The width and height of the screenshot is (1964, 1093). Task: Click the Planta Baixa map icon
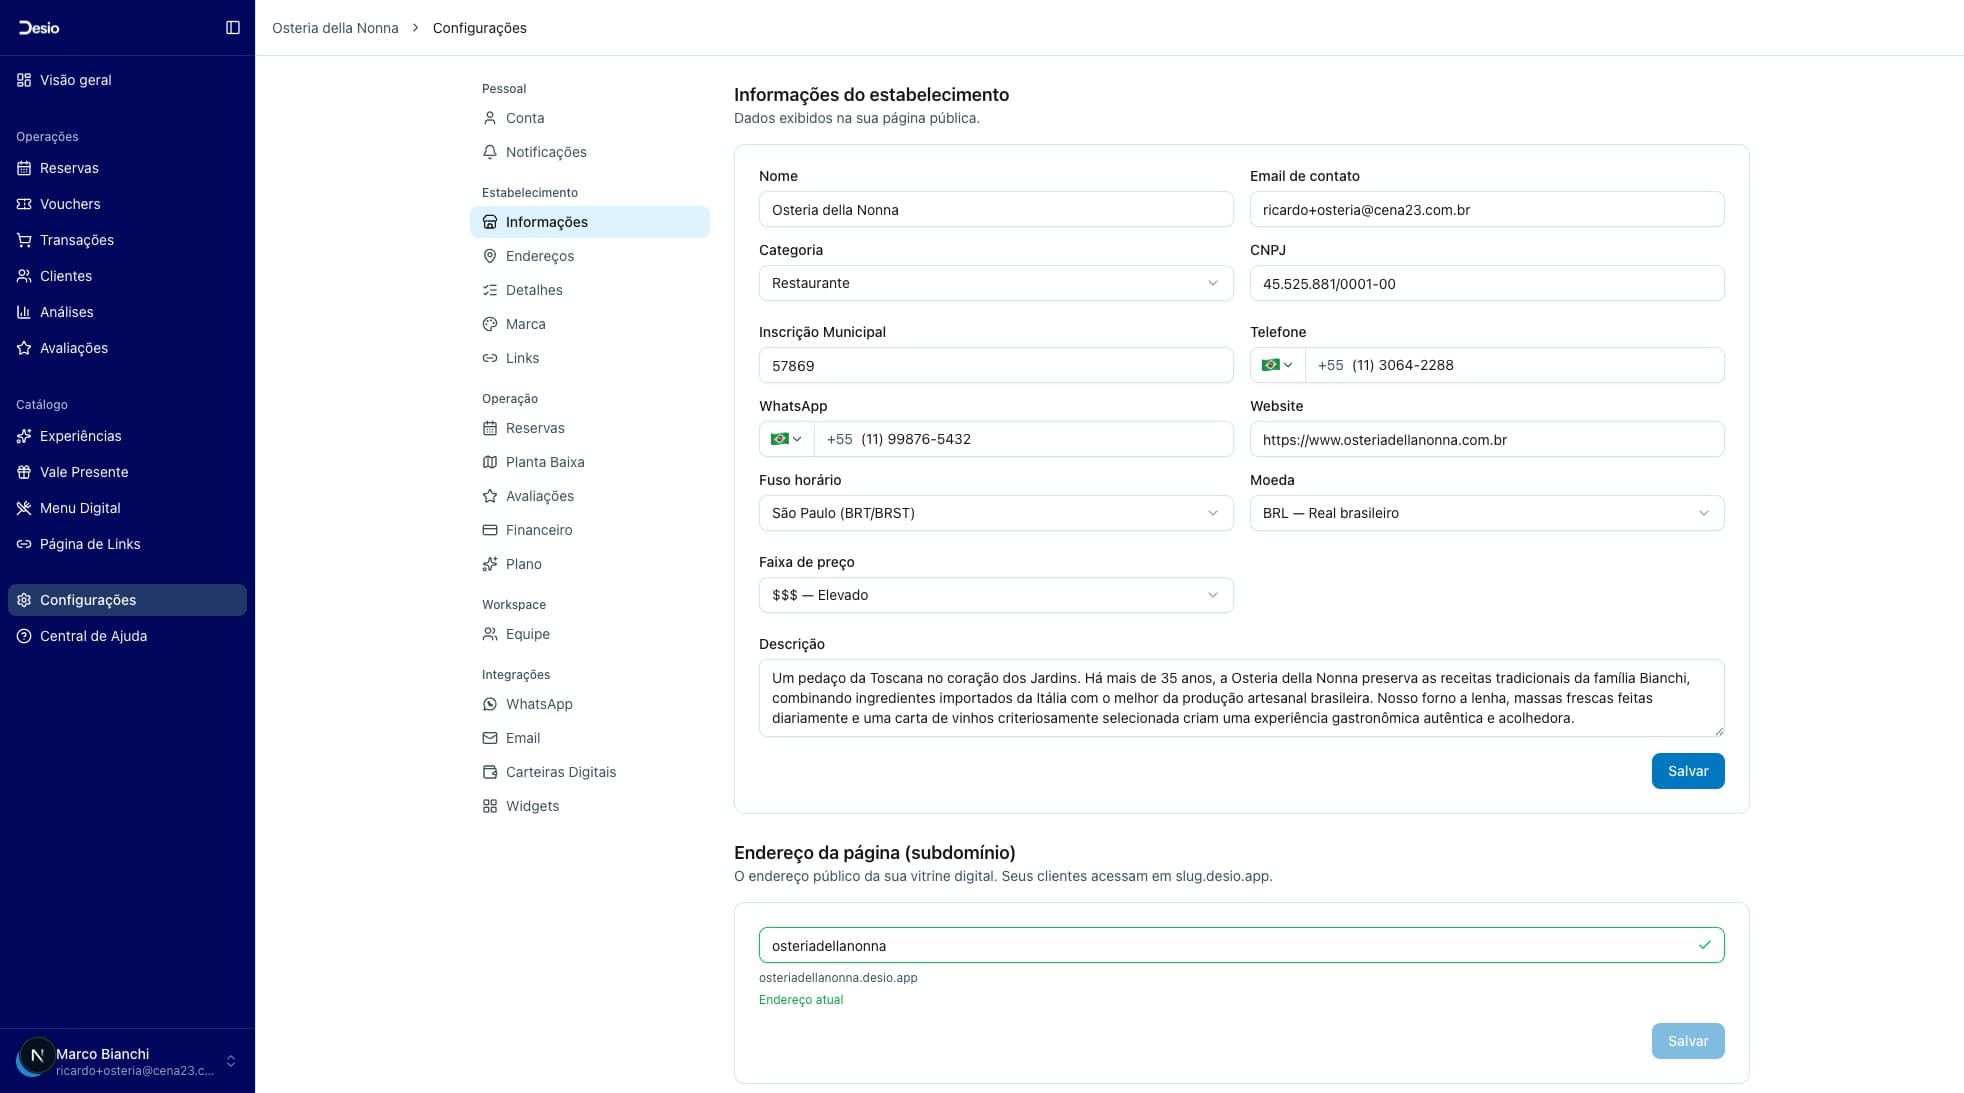point(490,462)
